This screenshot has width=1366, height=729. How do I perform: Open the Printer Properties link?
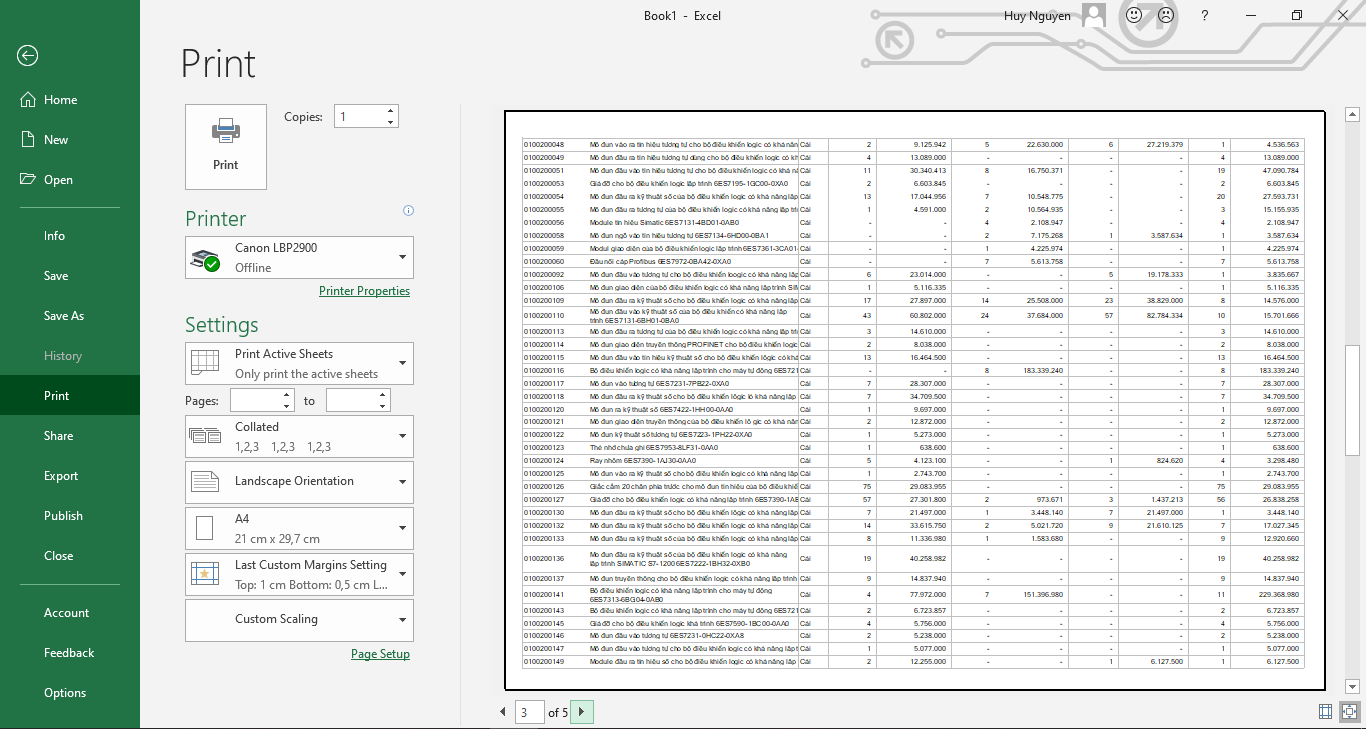(x=364, y=291)
